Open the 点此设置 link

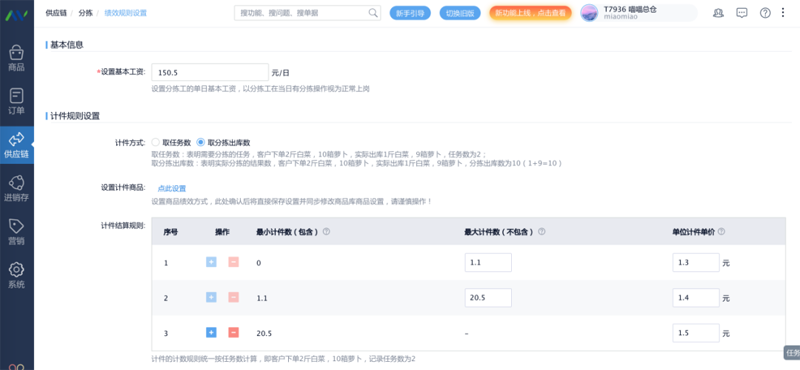[171, 189]
